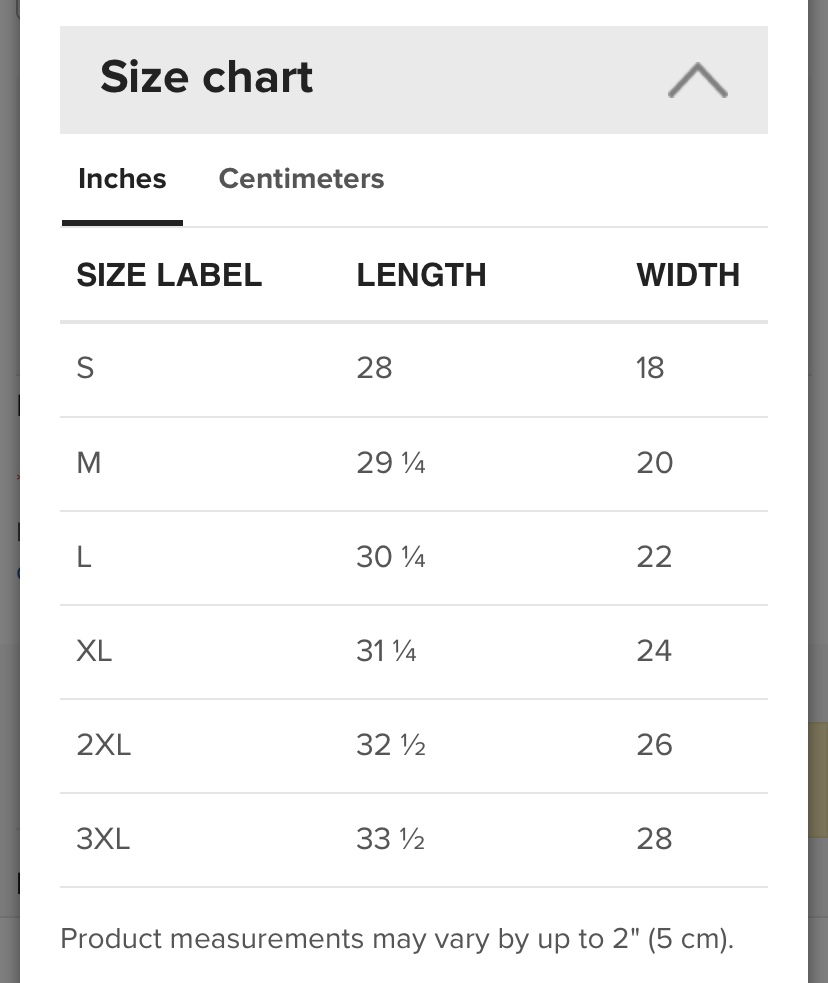Click the width value 22
The height and width of the screenshot is (983, 828).
click(654, 557)
